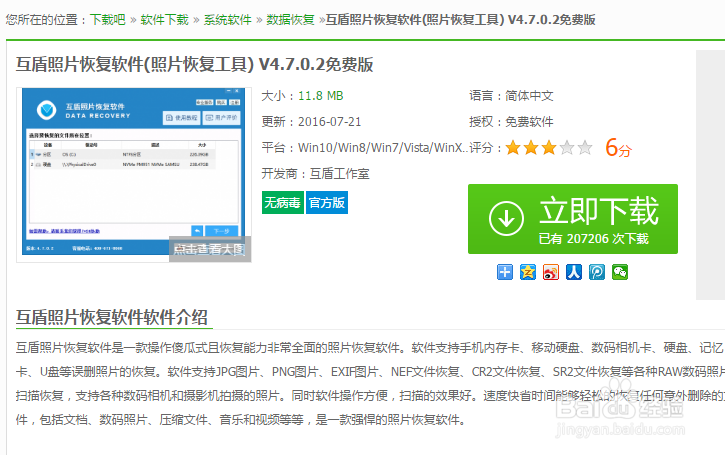Click the third rating star
This screenshot has height=455, width=725.
coord(549,148)
